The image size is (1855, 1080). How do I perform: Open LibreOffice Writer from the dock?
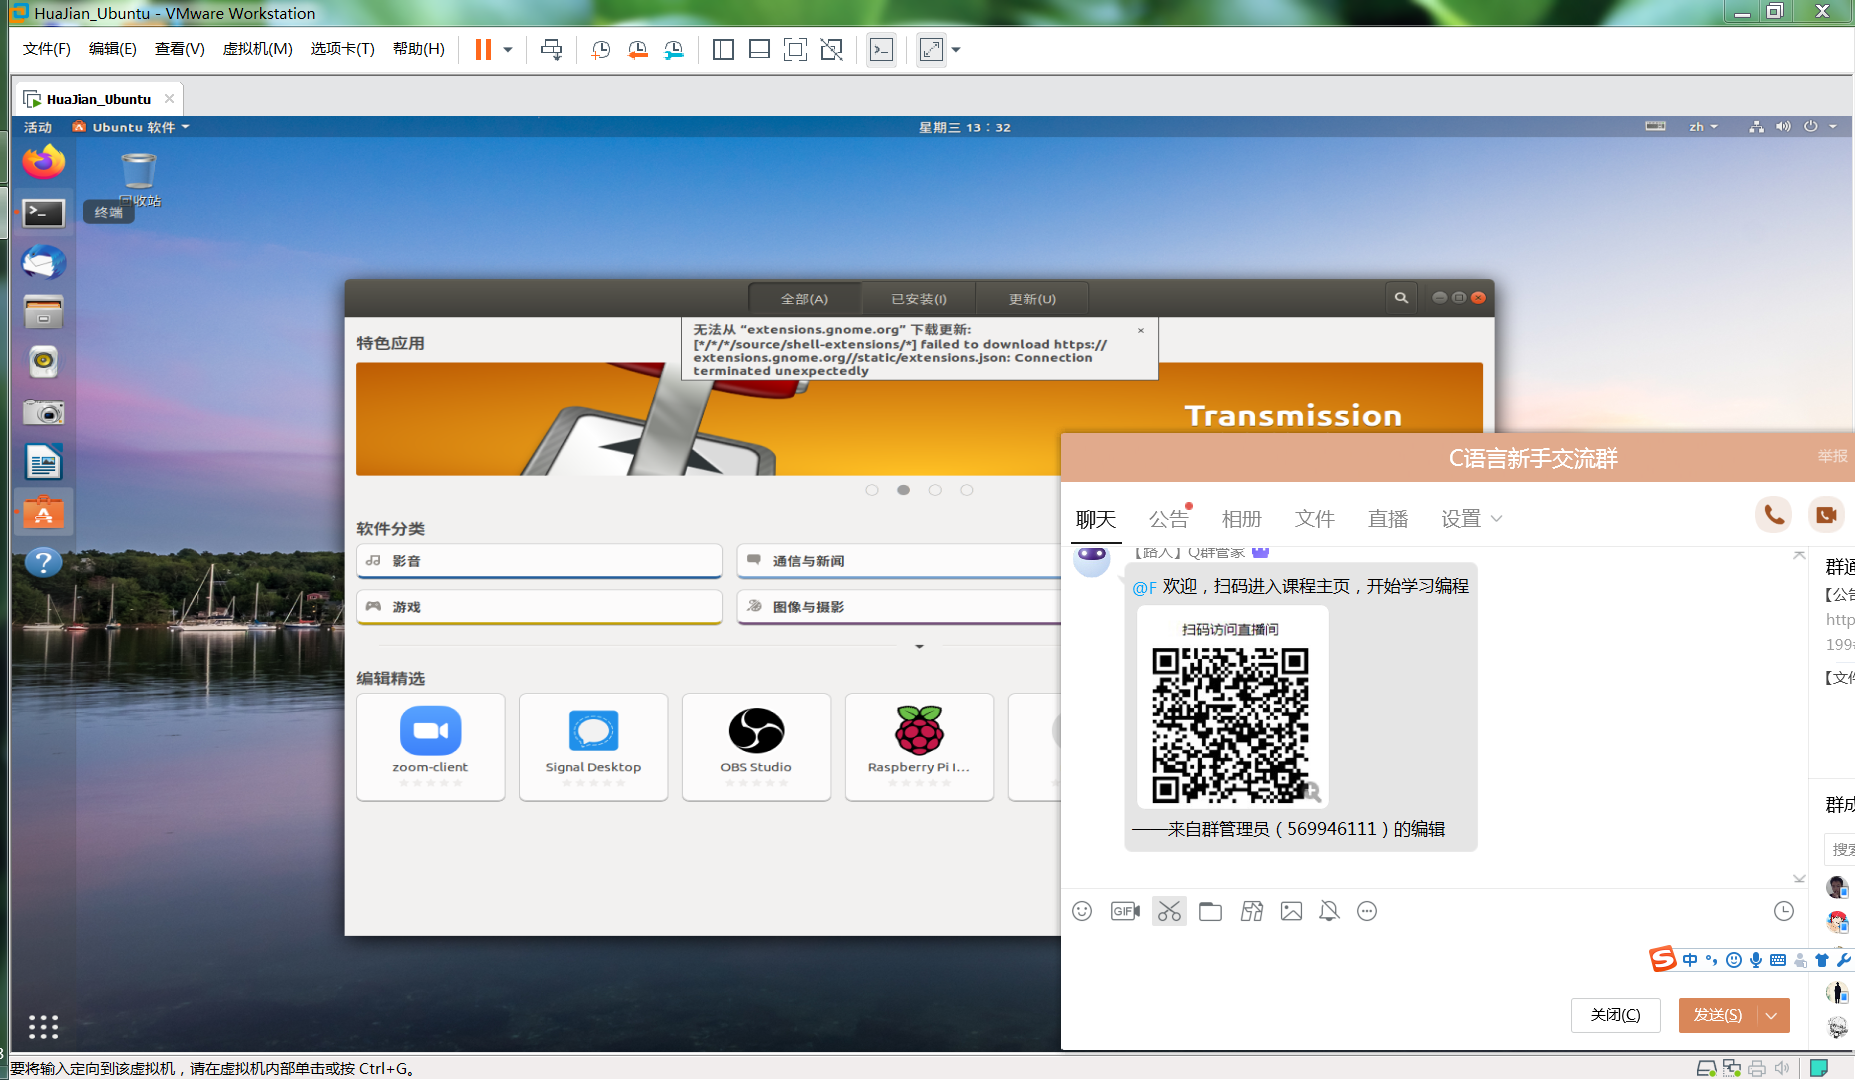(x=43, y=462)
